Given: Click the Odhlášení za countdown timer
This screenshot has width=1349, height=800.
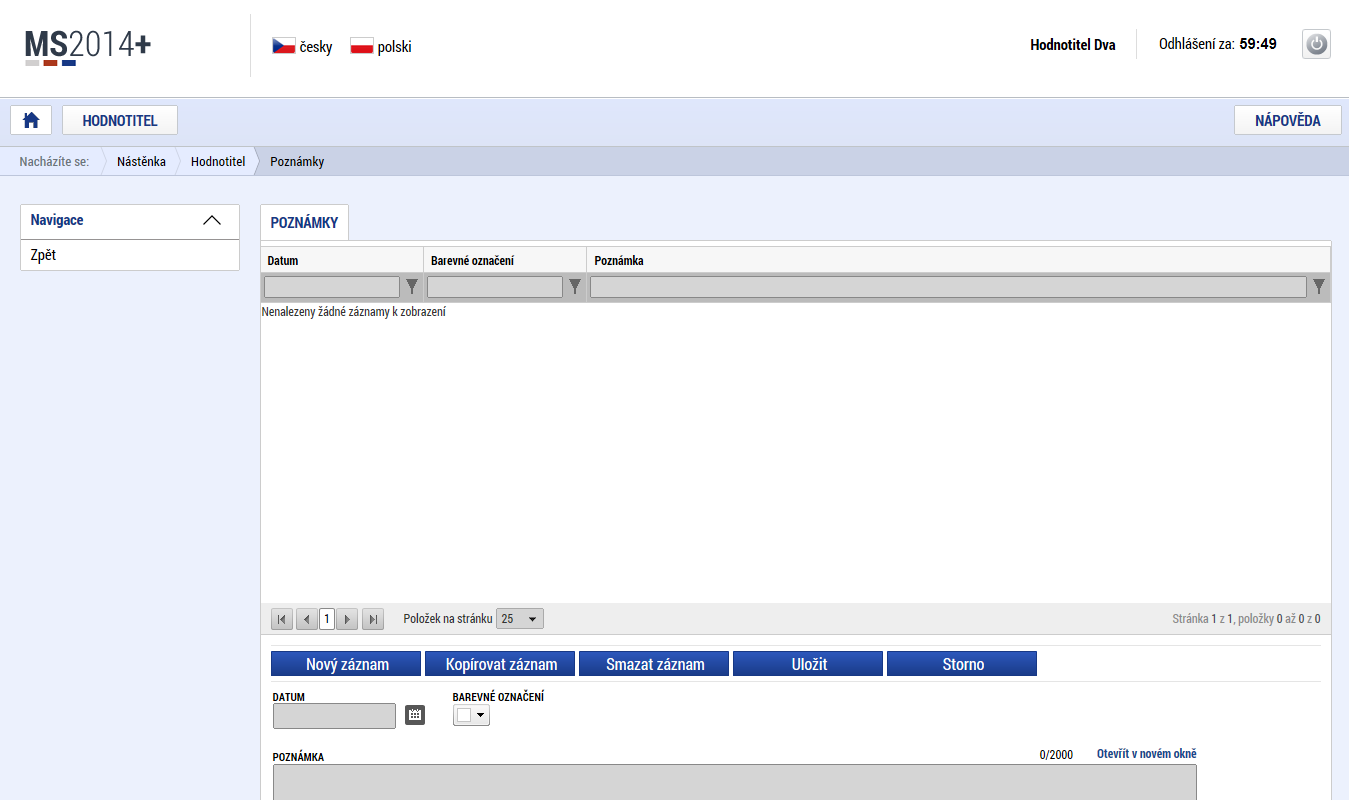Looking at the screenshot, I should click(1217, 44).
